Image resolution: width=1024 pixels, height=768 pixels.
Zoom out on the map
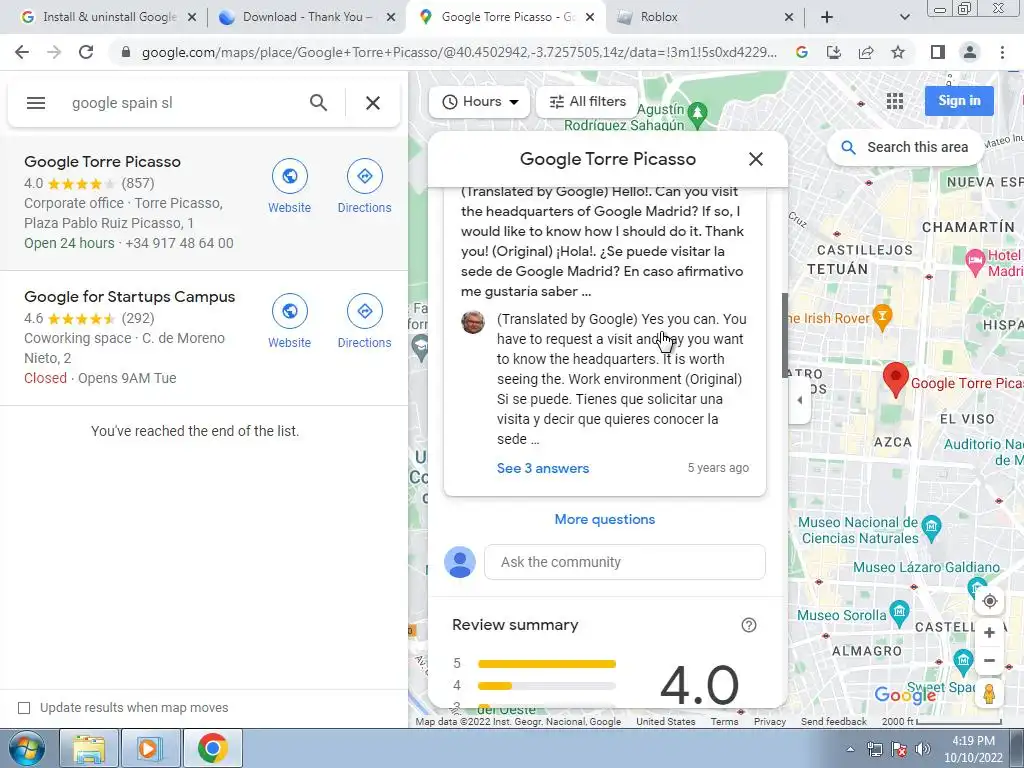pyautogui.click(x=989, y=660)
